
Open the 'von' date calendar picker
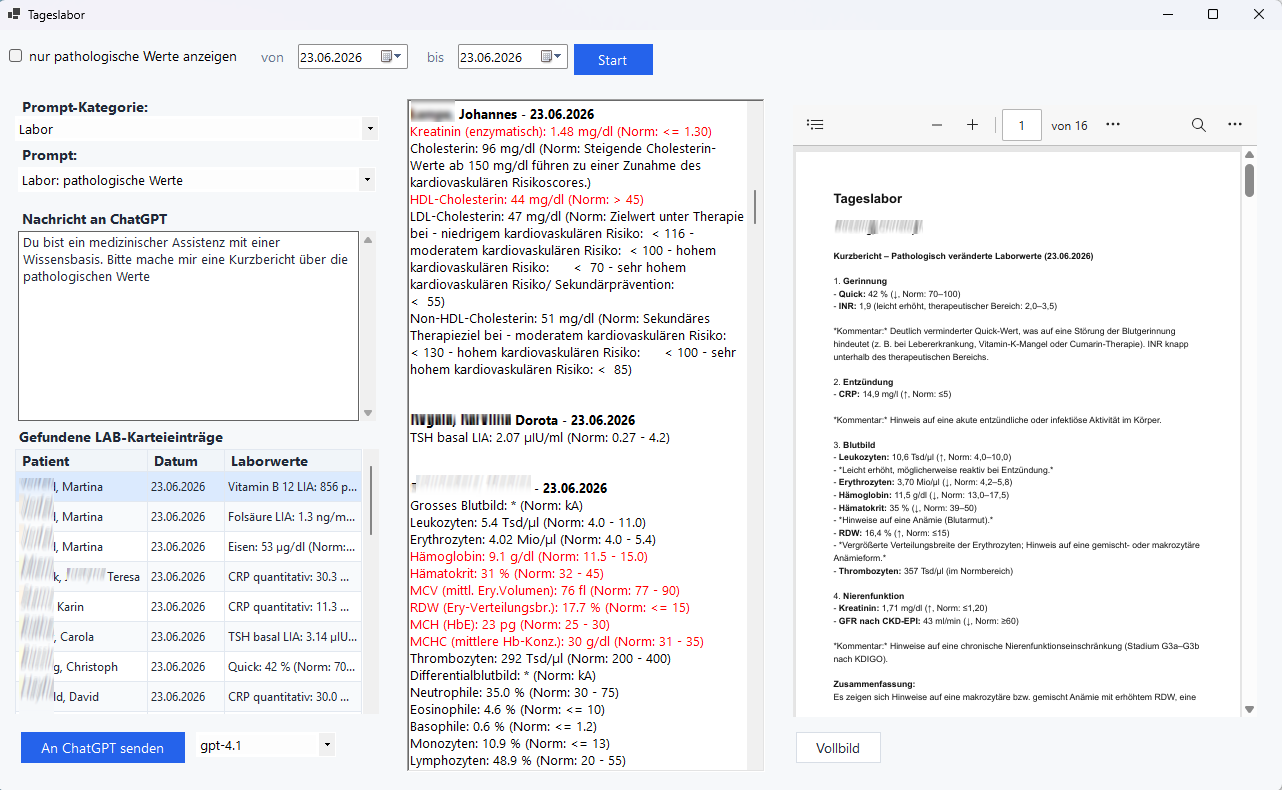point(393,57)
